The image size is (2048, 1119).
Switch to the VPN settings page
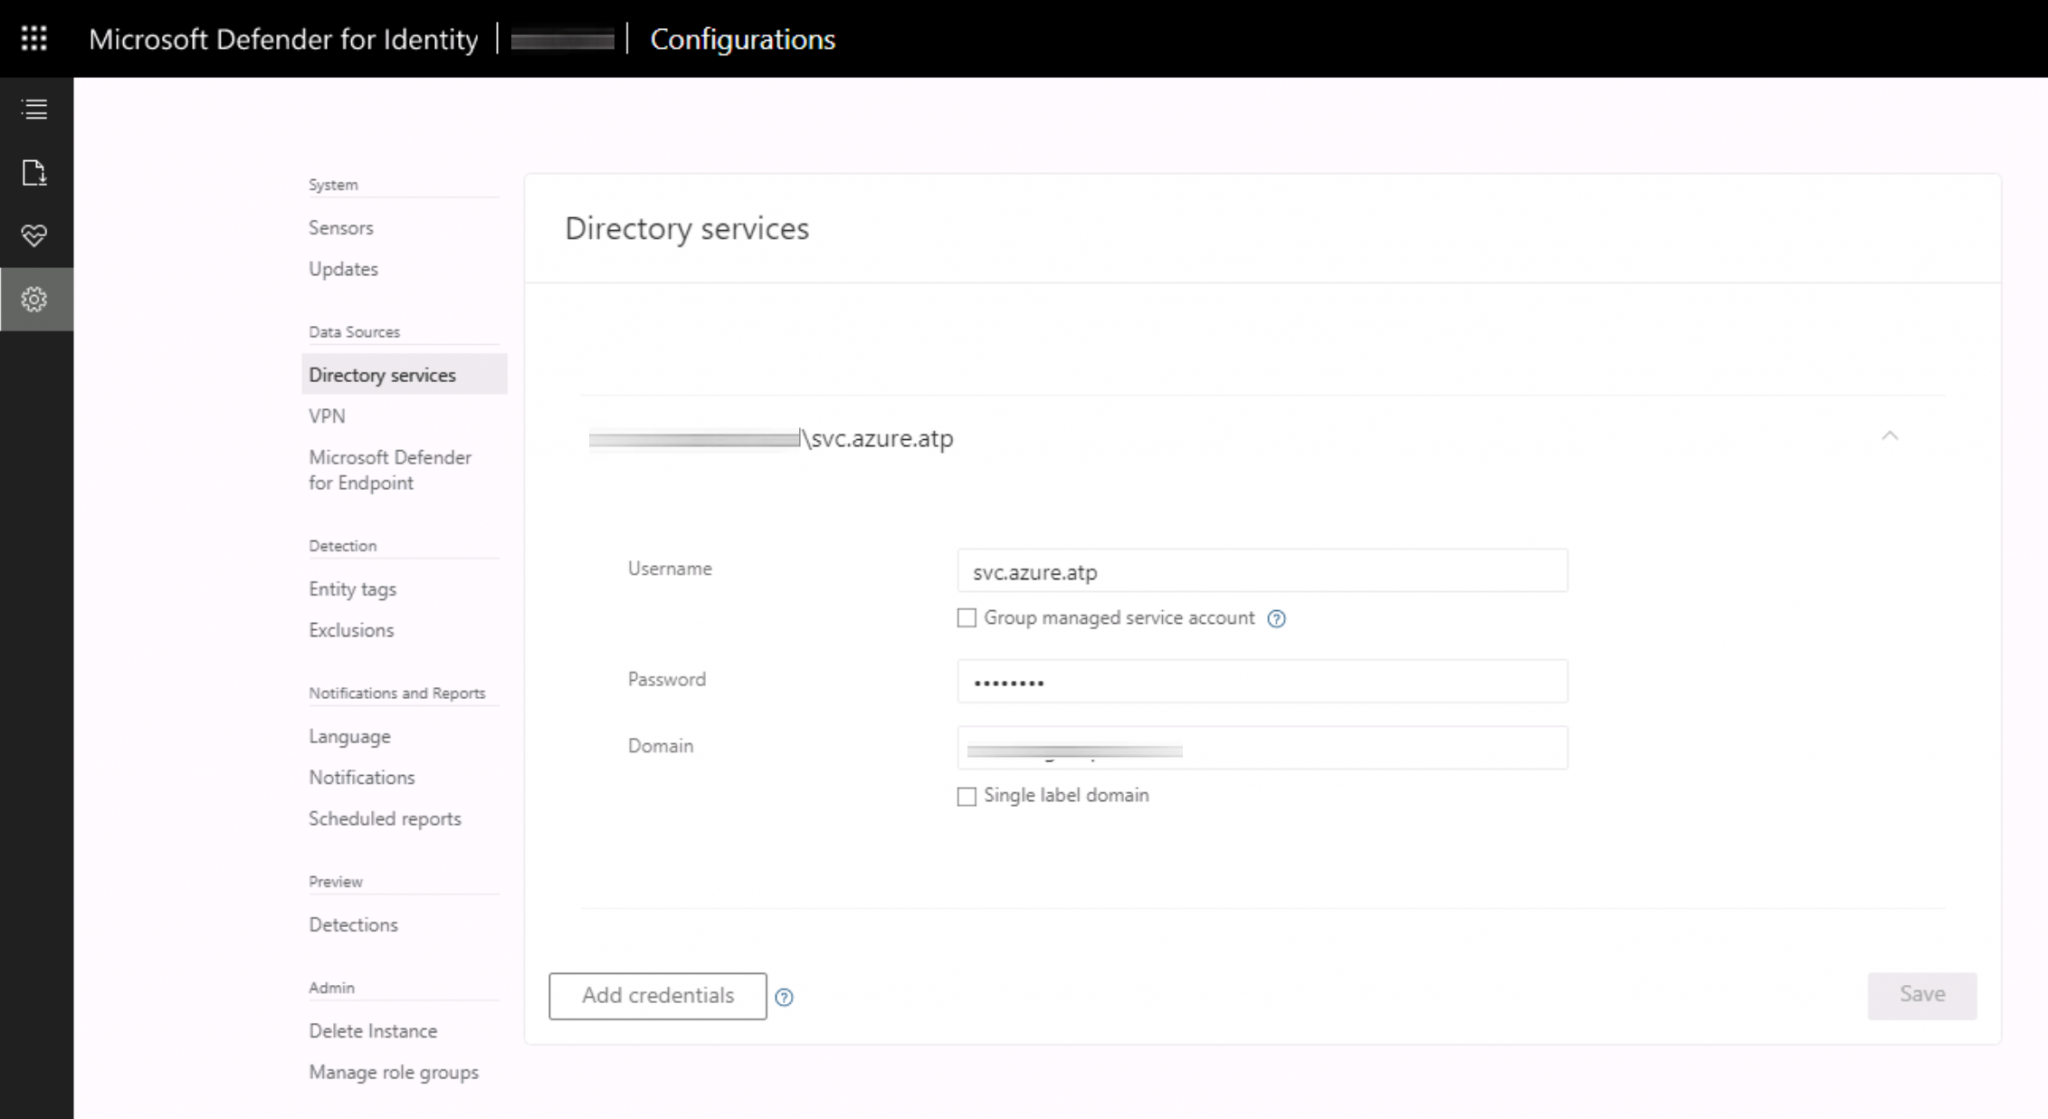[325, 415]
